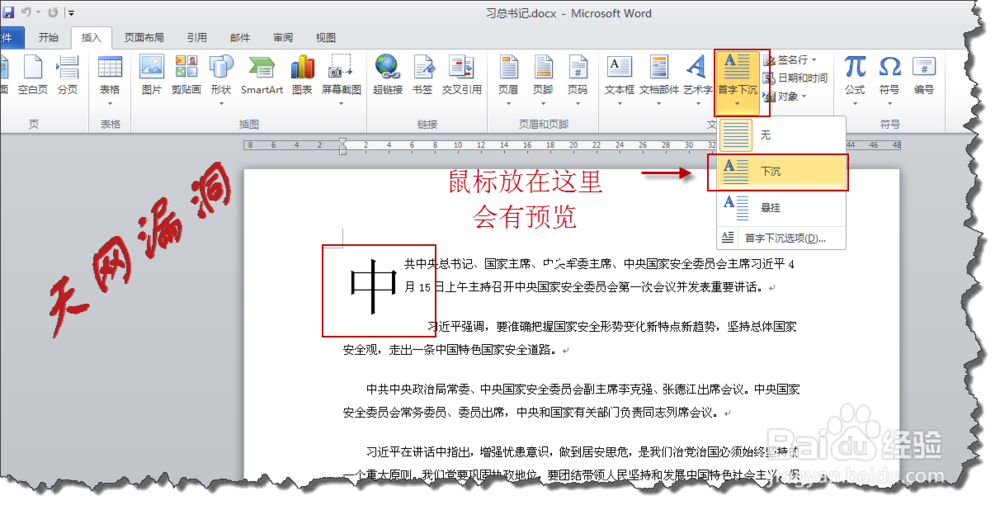Open Customize Quick Access Toolbar dropdown
This screenshot has width=1000, height=510.
click(x=71, y=13)
